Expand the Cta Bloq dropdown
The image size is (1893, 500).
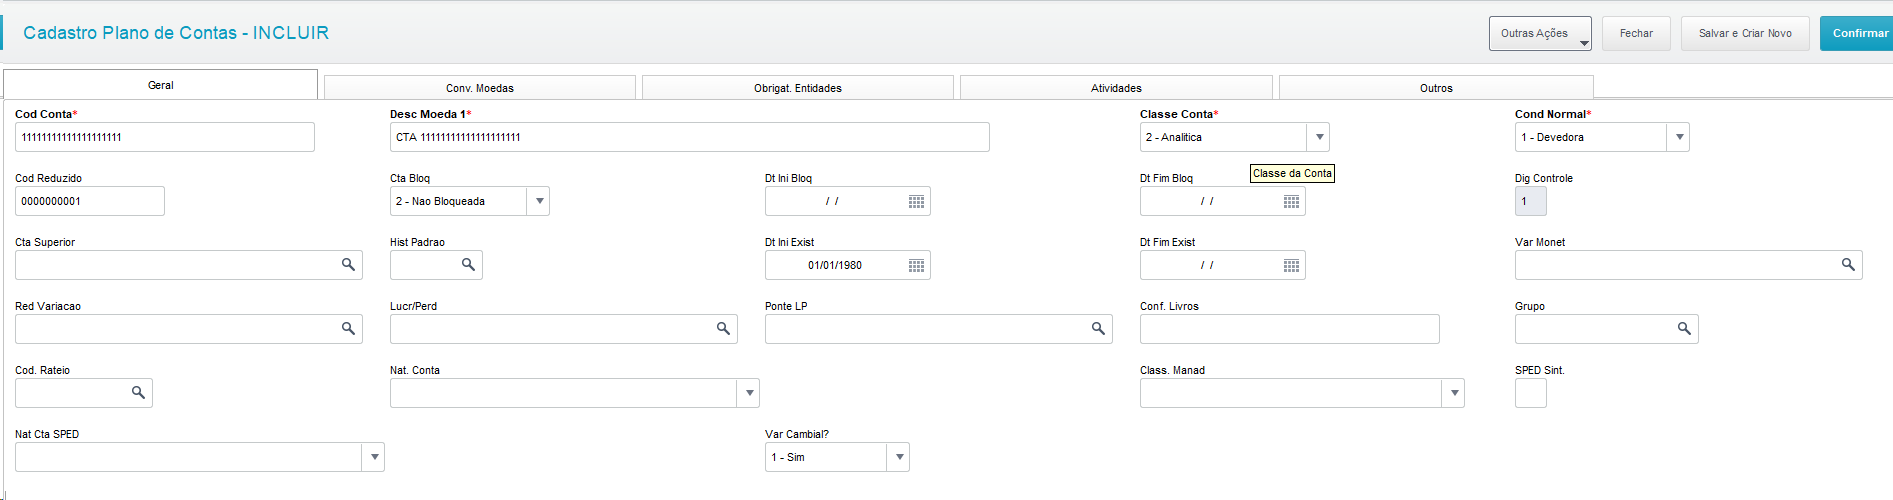(539, 201)
